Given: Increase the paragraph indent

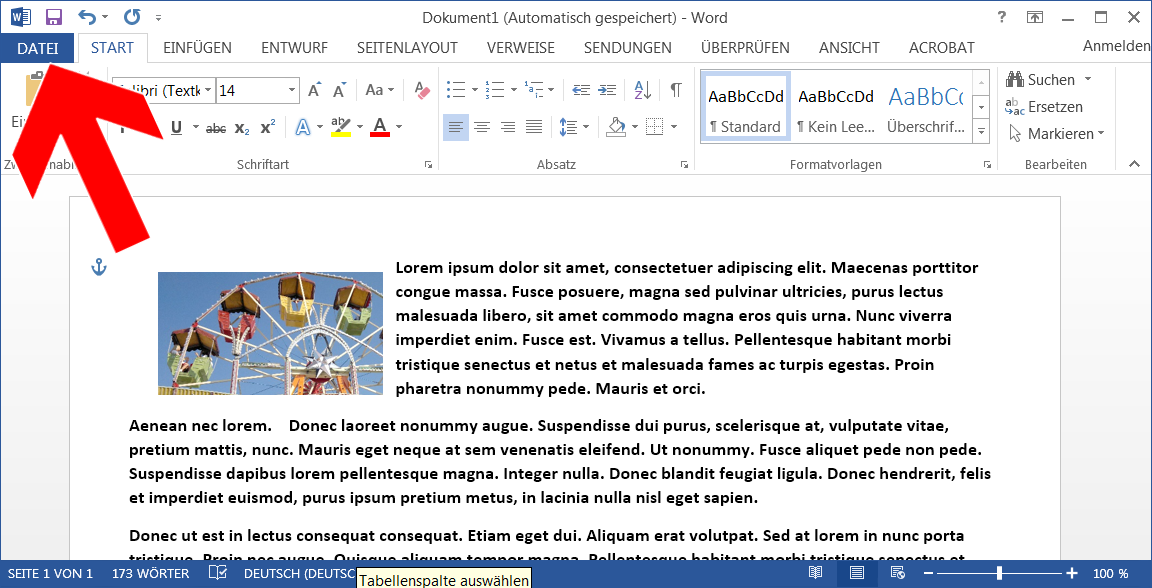Looking at the screenshot, I should (607, 90).
